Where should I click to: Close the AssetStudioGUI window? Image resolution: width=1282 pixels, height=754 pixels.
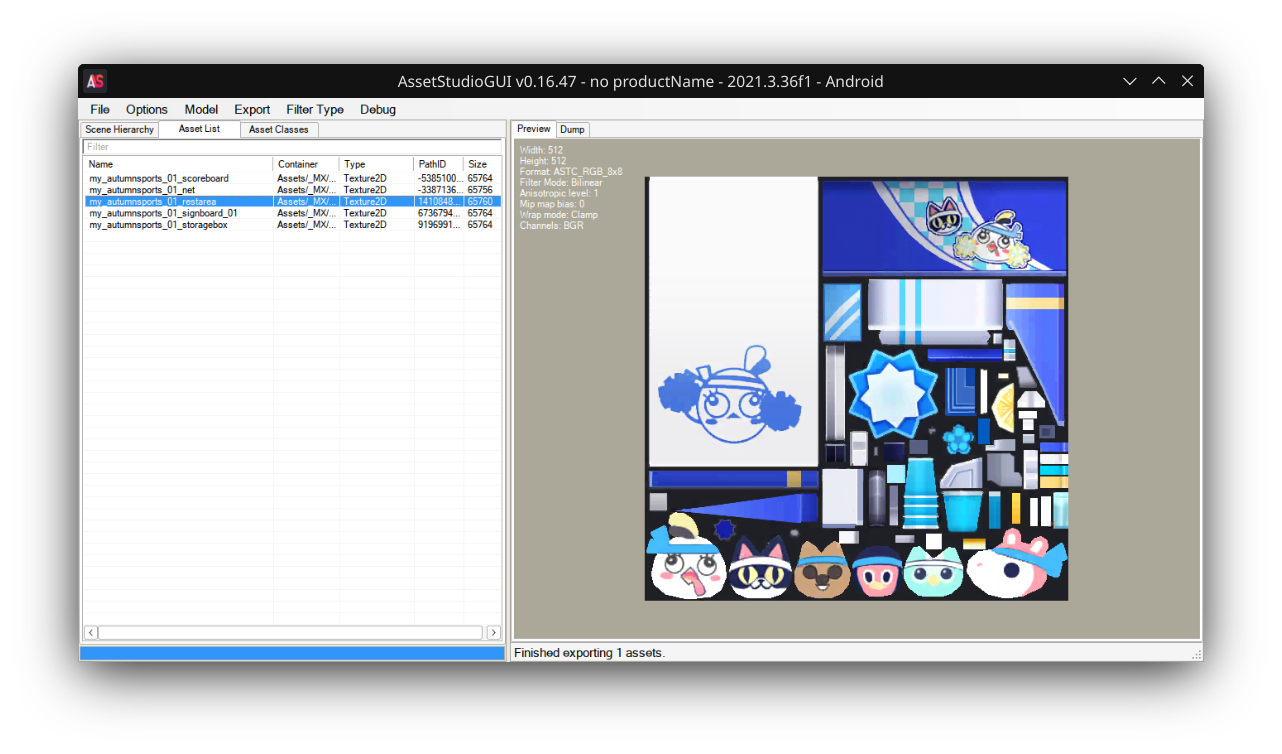(1187, 82)
